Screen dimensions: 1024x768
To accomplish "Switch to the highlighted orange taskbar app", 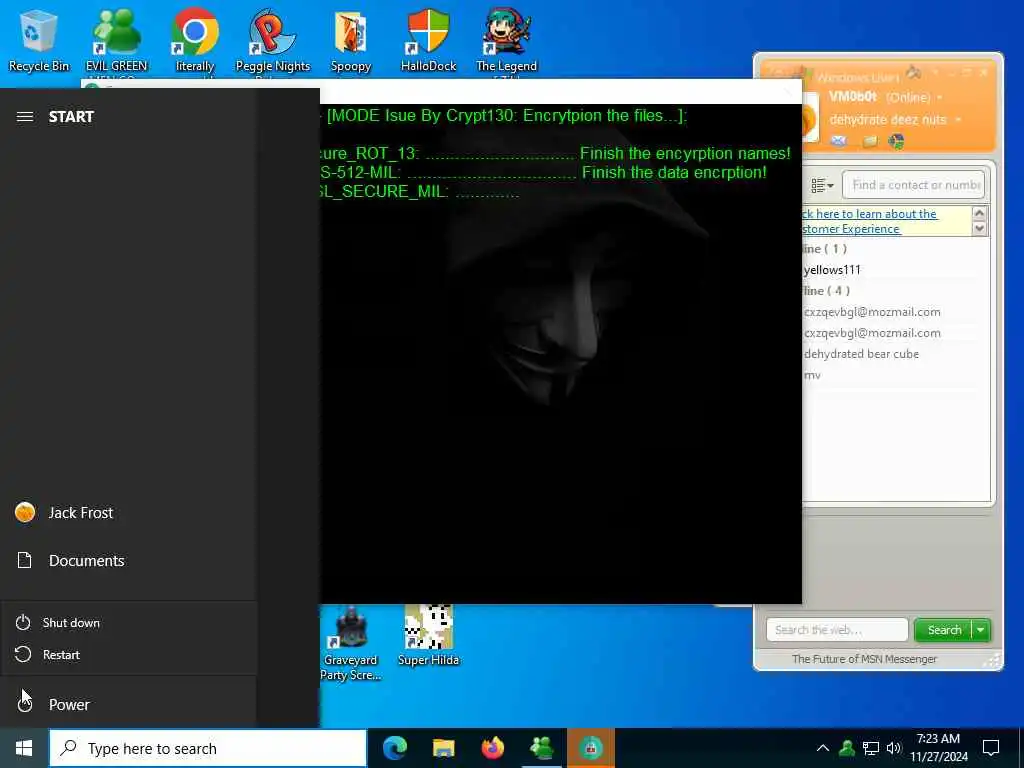I will point(590,748).
